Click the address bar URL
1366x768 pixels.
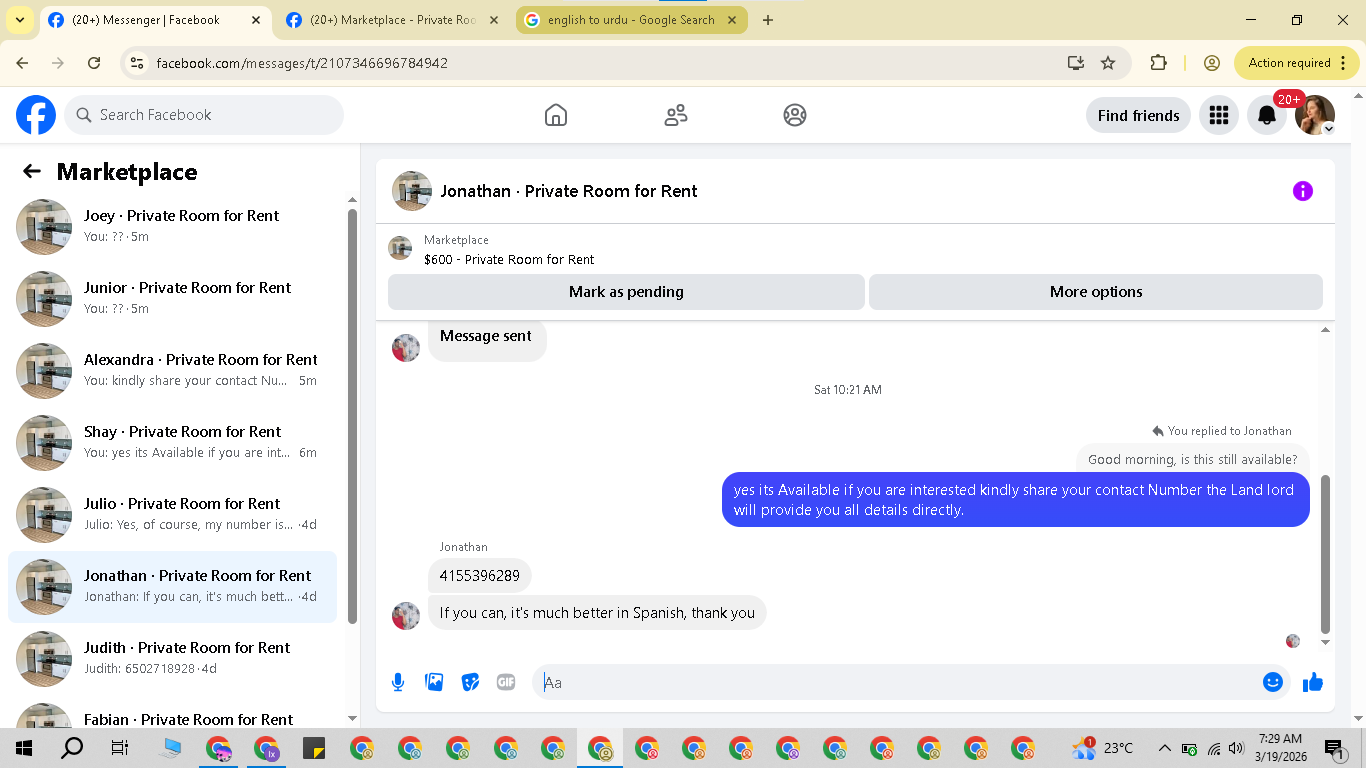click(x=302, y=63)
